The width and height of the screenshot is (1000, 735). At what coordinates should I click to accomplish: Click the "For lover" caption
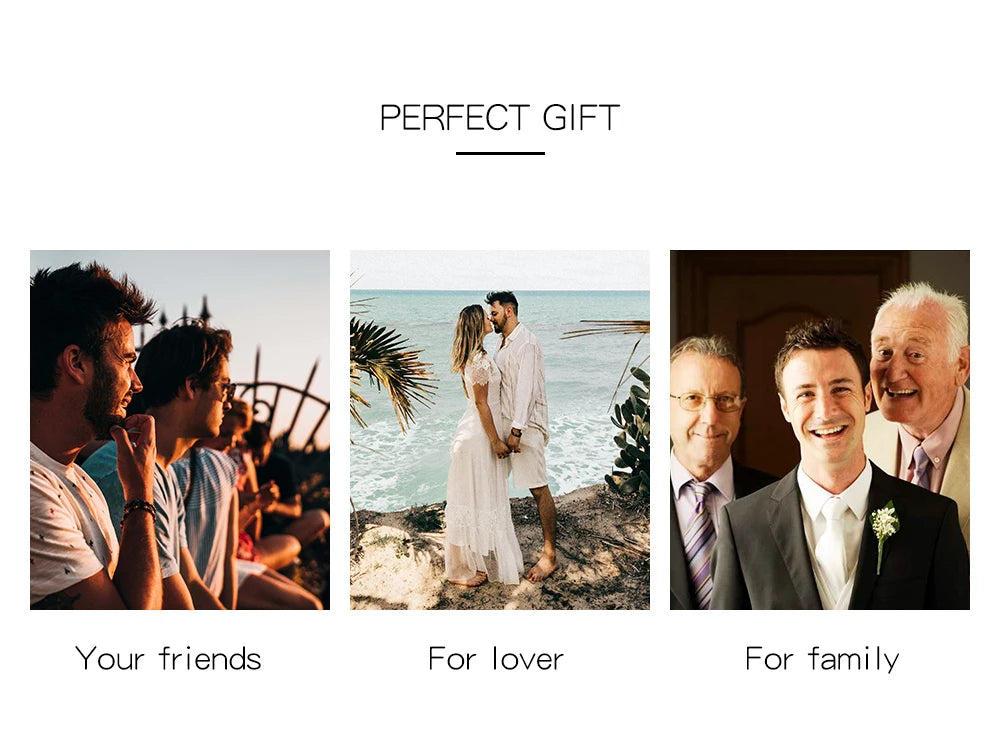tap(496, 659)
